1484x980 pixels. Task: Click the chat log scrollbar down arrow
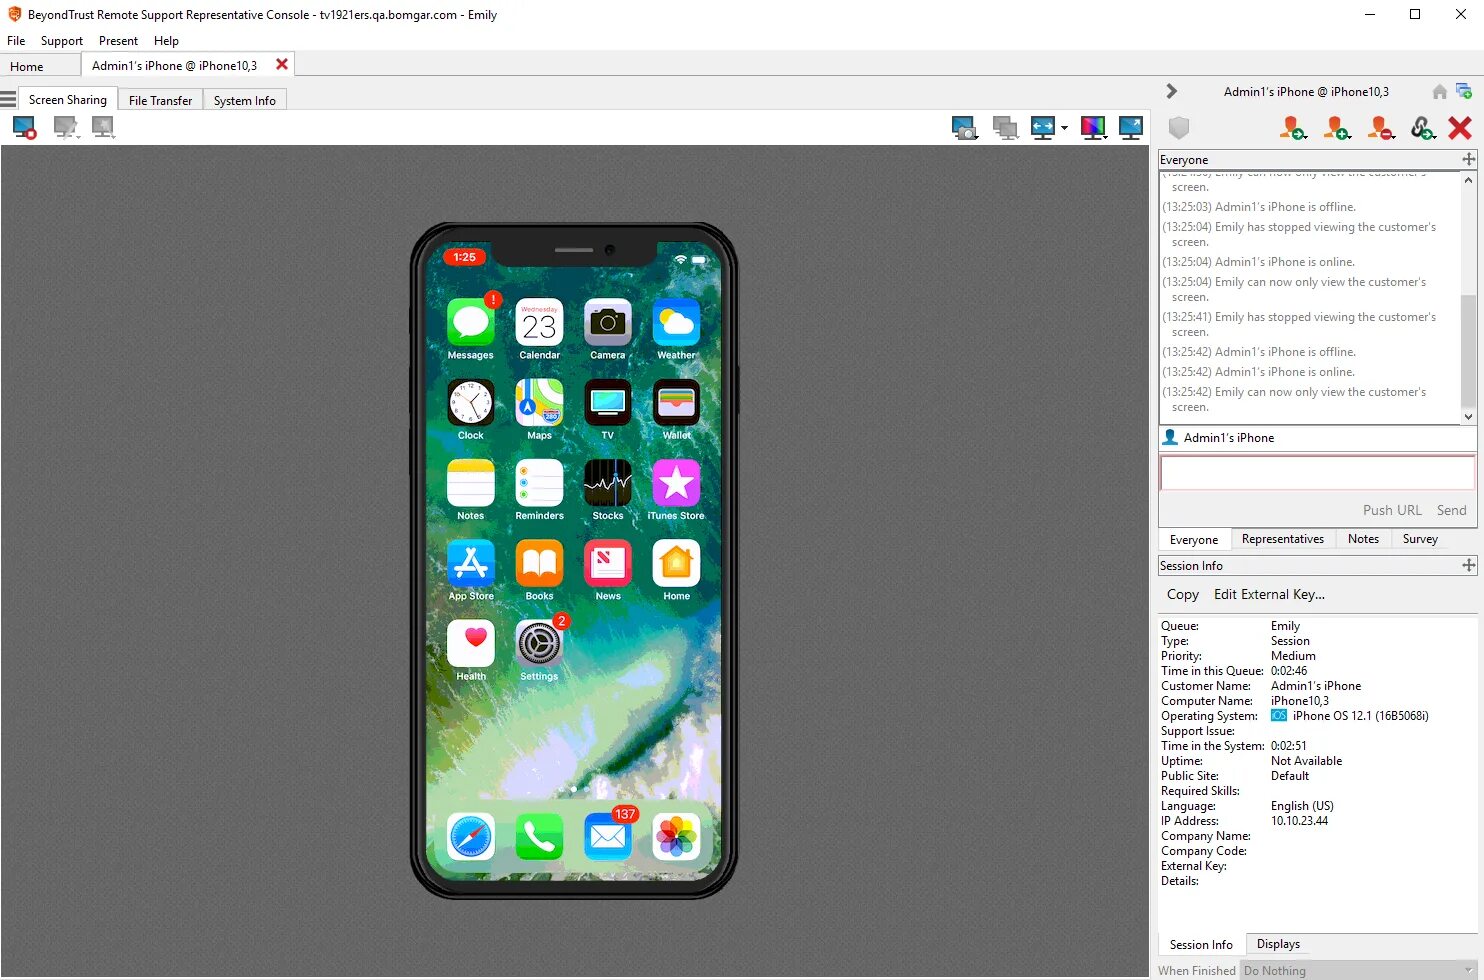[1468, 416]
